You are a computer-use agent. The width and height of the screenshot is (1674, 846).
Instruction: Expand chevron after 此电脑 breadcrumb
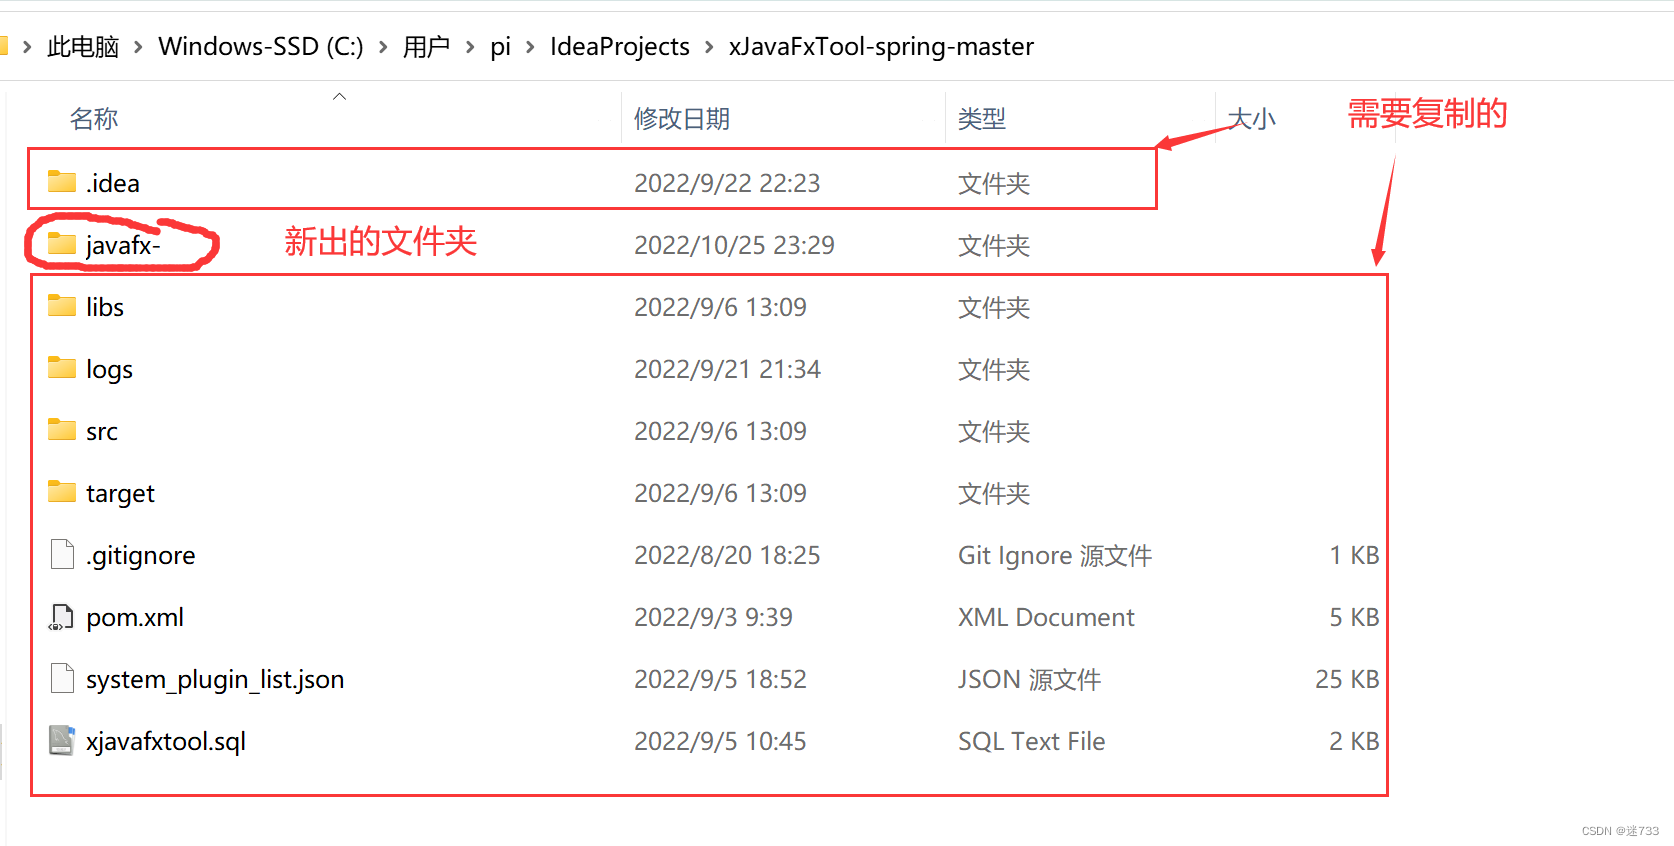tap(138, 47)
